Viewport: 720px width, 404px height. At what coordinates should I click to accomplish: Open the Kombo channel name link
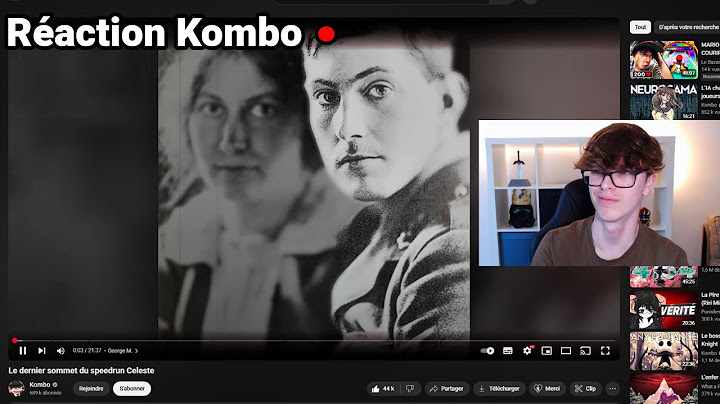coord(39,385)
